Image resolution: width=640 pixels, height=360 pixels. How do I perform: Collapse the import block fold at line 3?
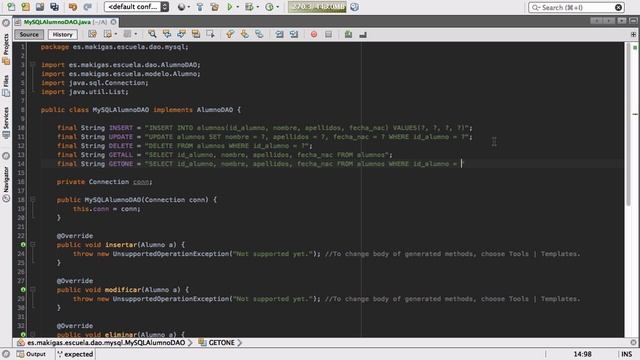[33, 64]
